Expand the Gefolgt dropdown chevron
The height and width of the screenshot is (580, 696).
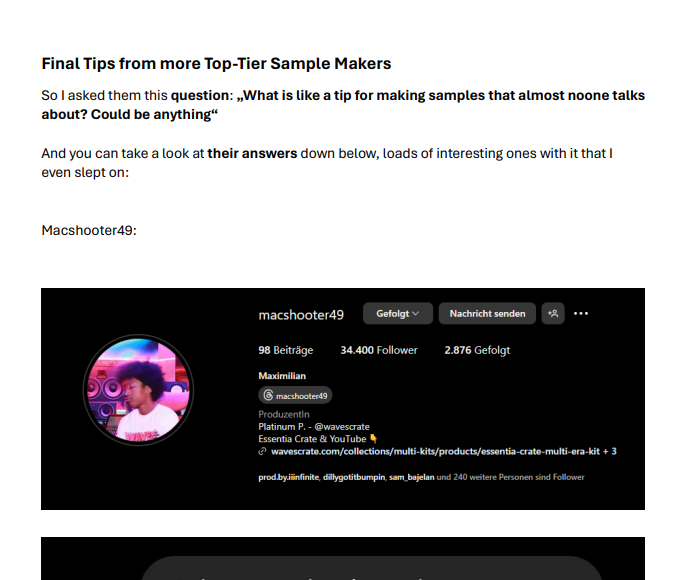[415, 313]
